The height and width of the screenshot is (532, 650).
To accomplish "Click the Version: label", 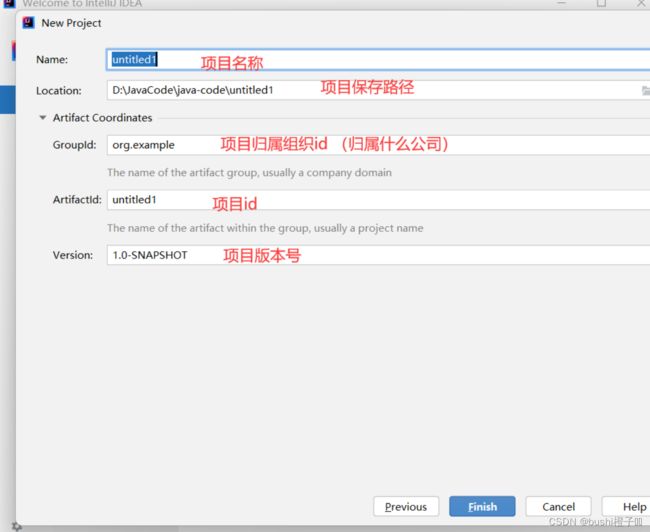I will (73, 255).
